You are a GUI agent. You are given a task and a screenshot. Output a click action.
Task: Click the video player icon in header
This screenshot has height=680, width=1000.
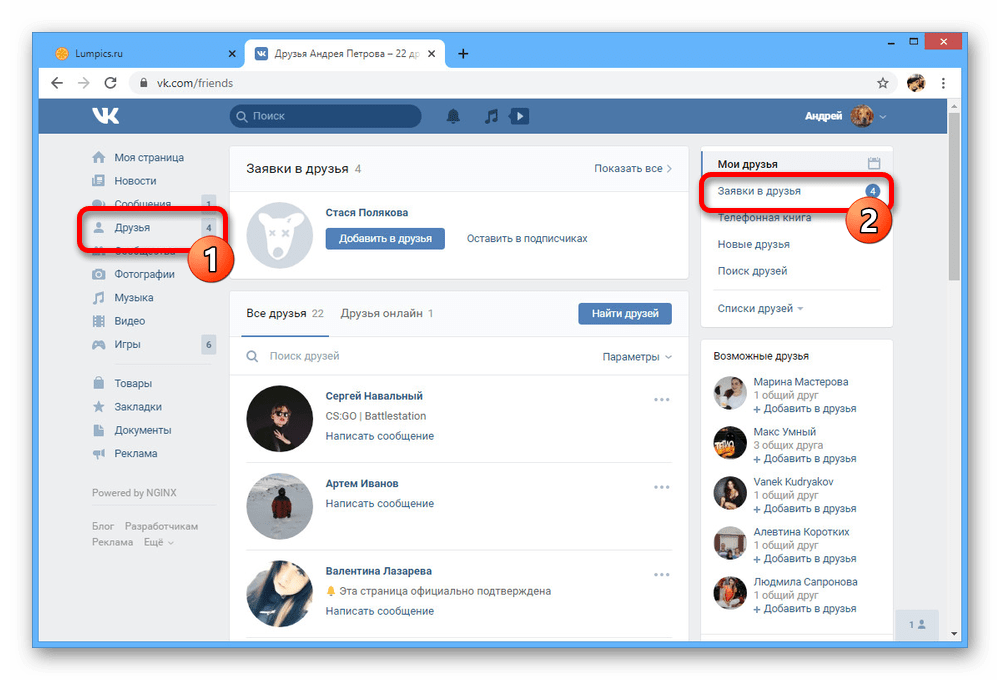click(518, 117)
